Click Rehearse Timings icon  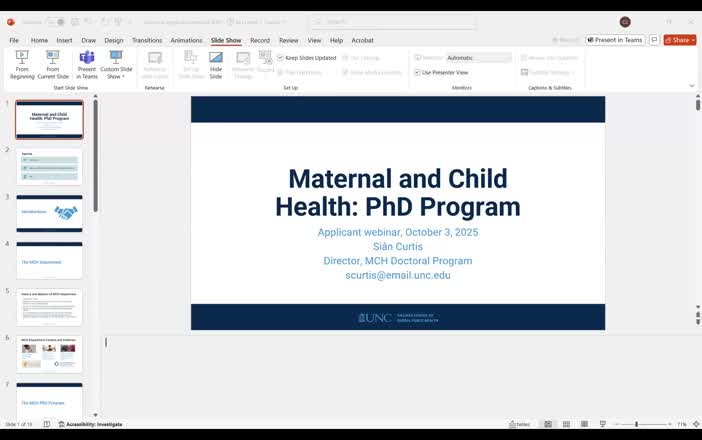pos(243,65)
